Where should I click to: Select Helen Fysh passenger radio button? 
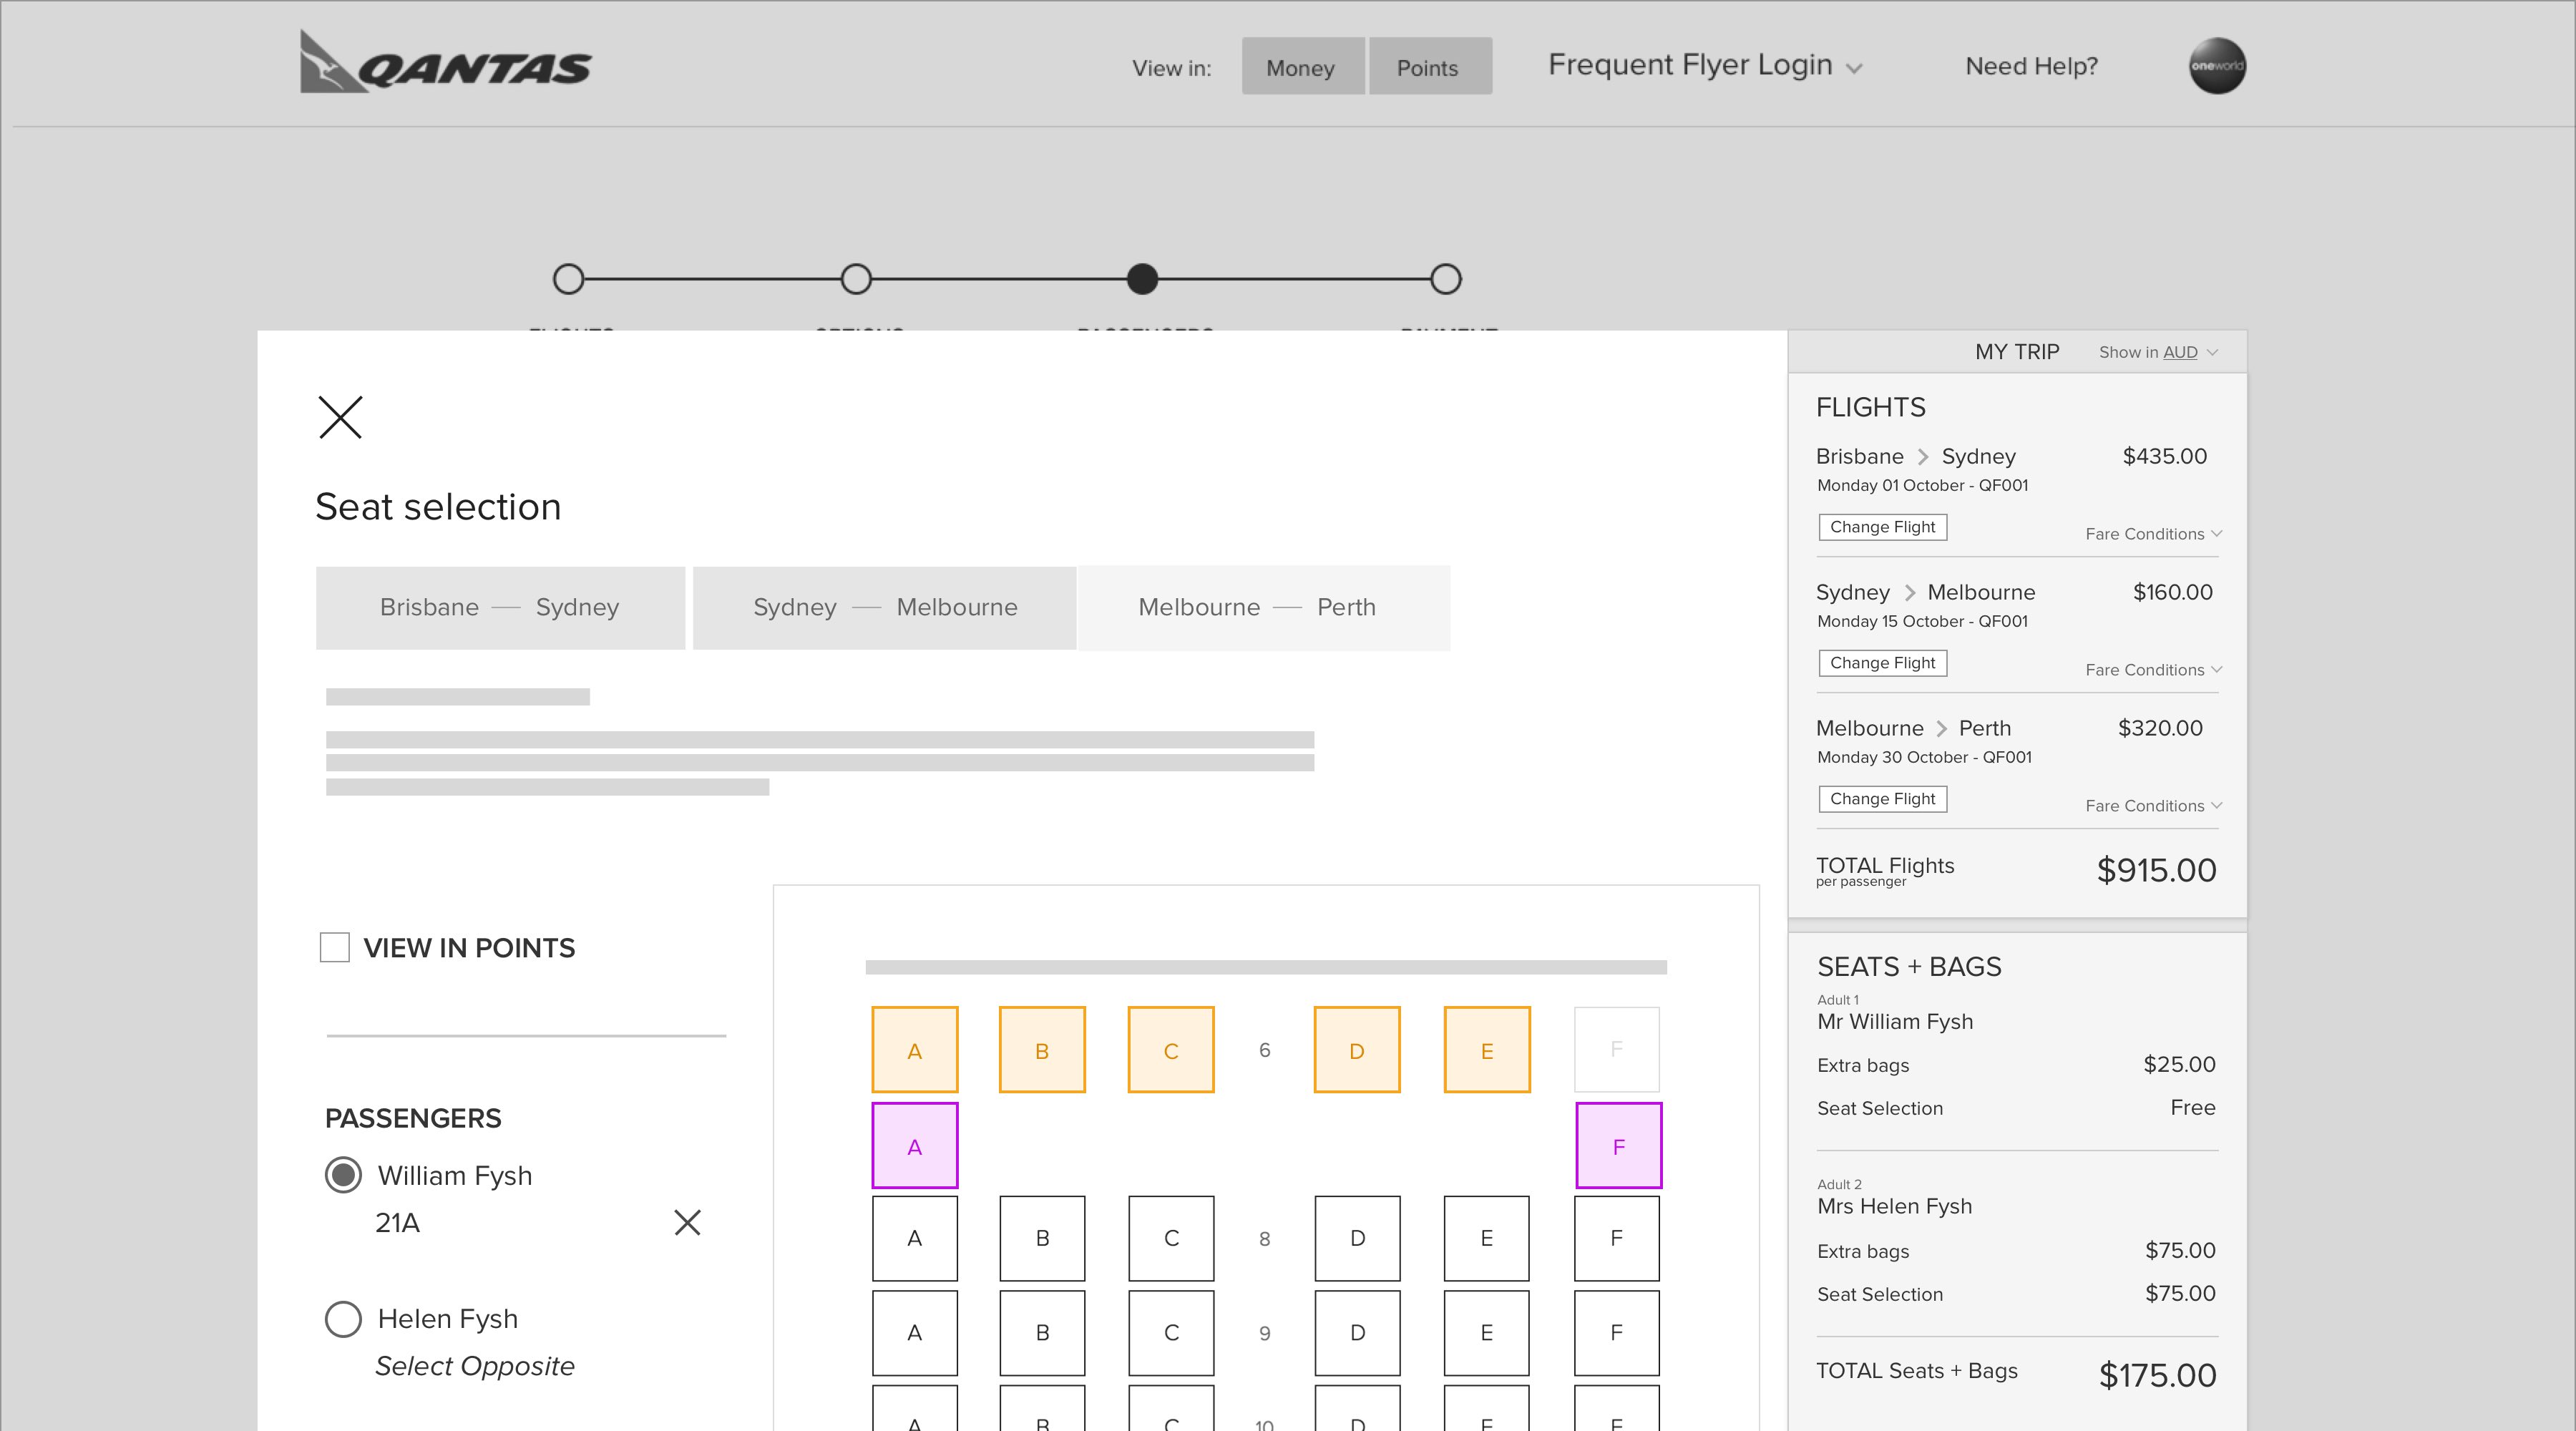pyautogui.click(x=343, y=1319)
